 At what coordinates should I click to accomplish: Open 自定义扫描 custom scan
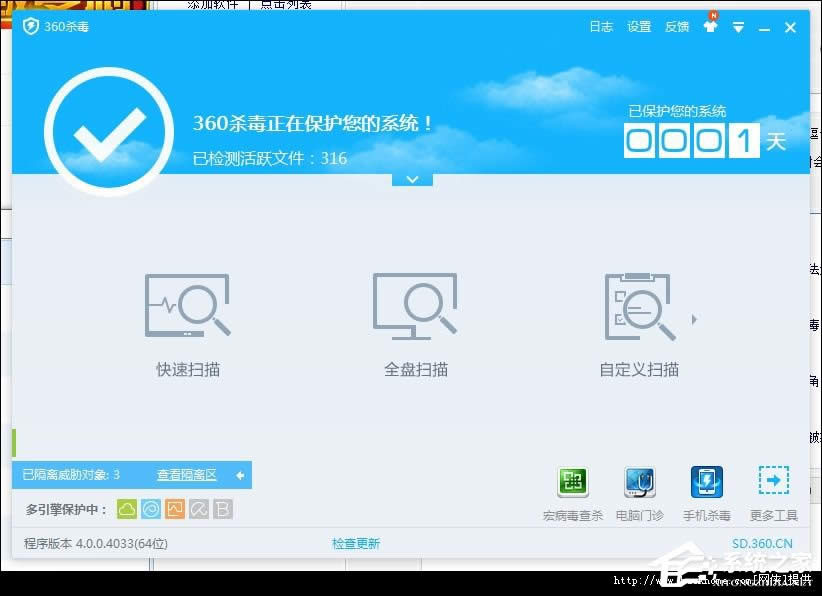coord(640,303)
